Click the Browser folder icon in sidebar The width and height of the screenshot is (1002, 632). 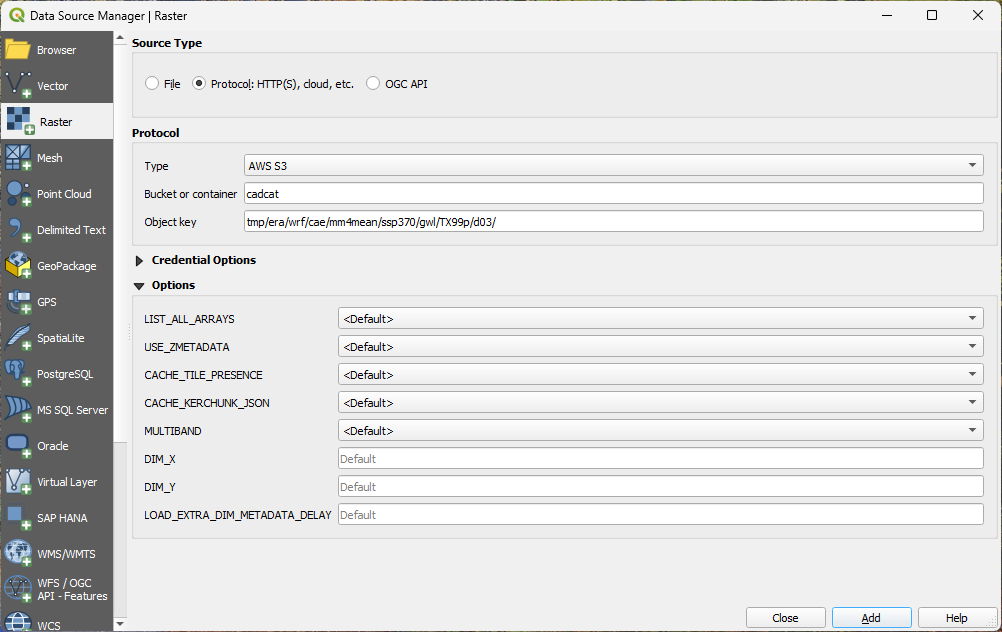[18, 50]
